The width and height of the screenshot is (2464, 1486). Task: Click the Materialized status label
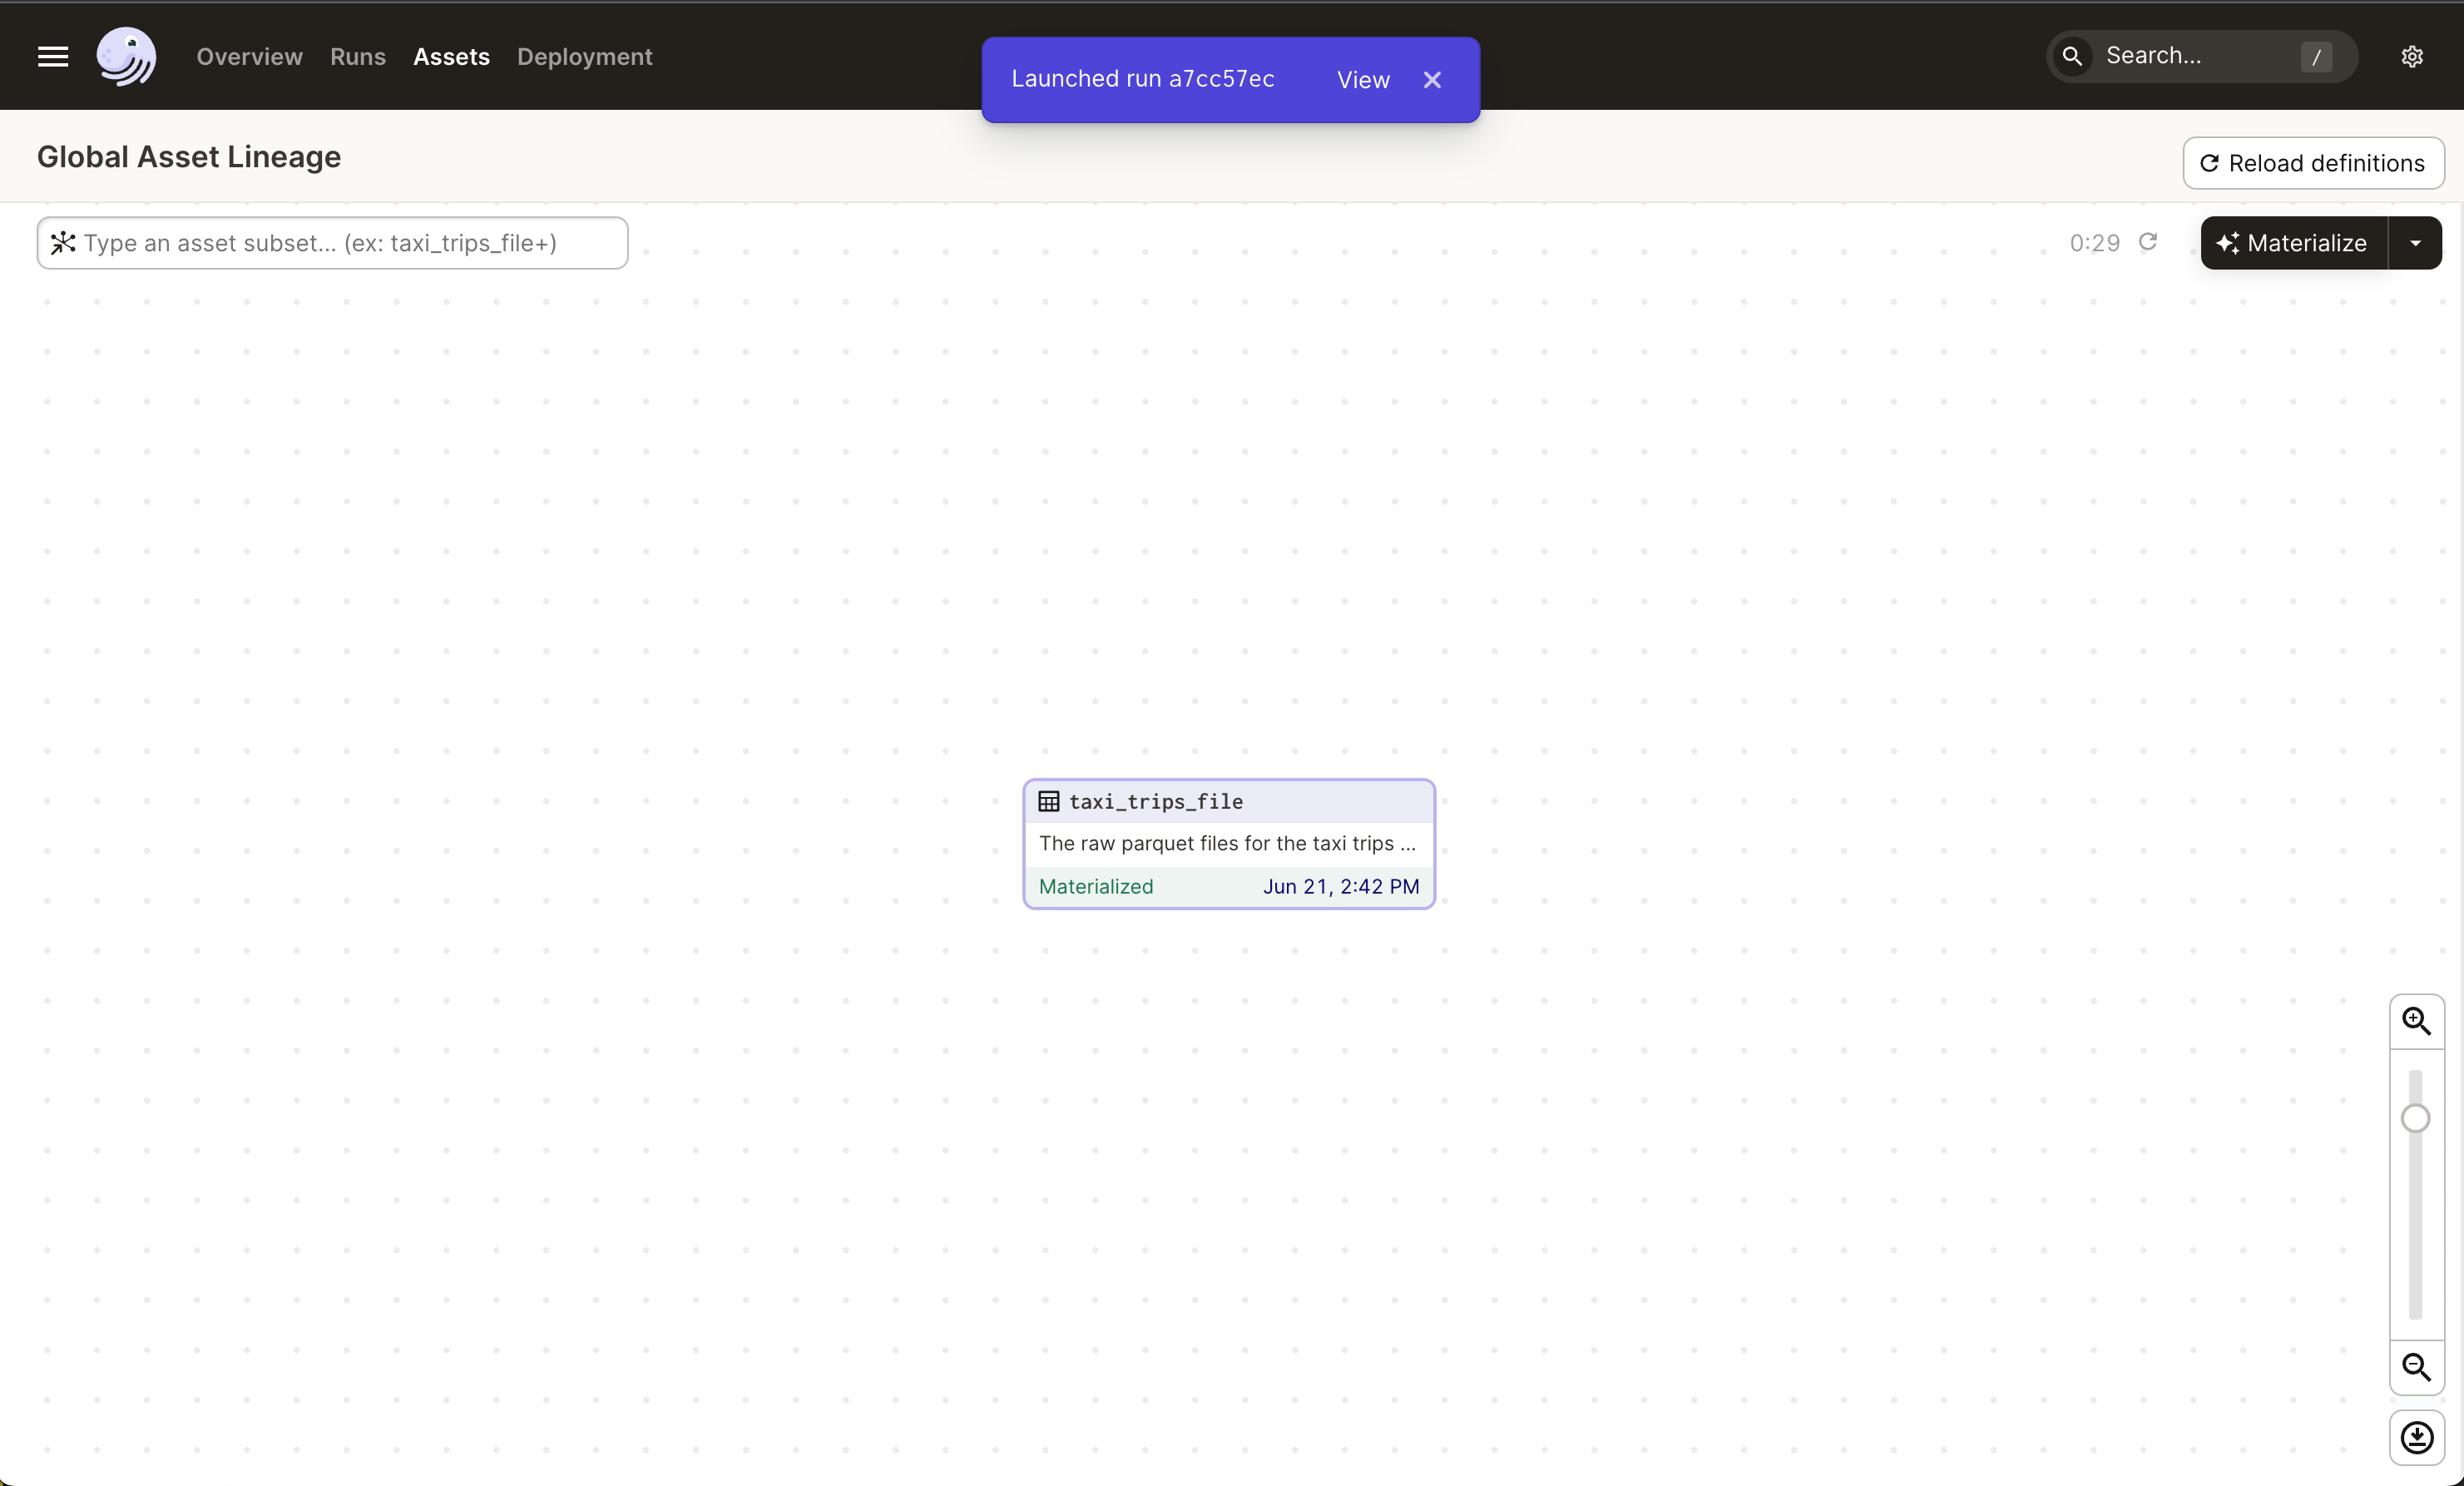pyautogui.click(x=1096, y=886)
